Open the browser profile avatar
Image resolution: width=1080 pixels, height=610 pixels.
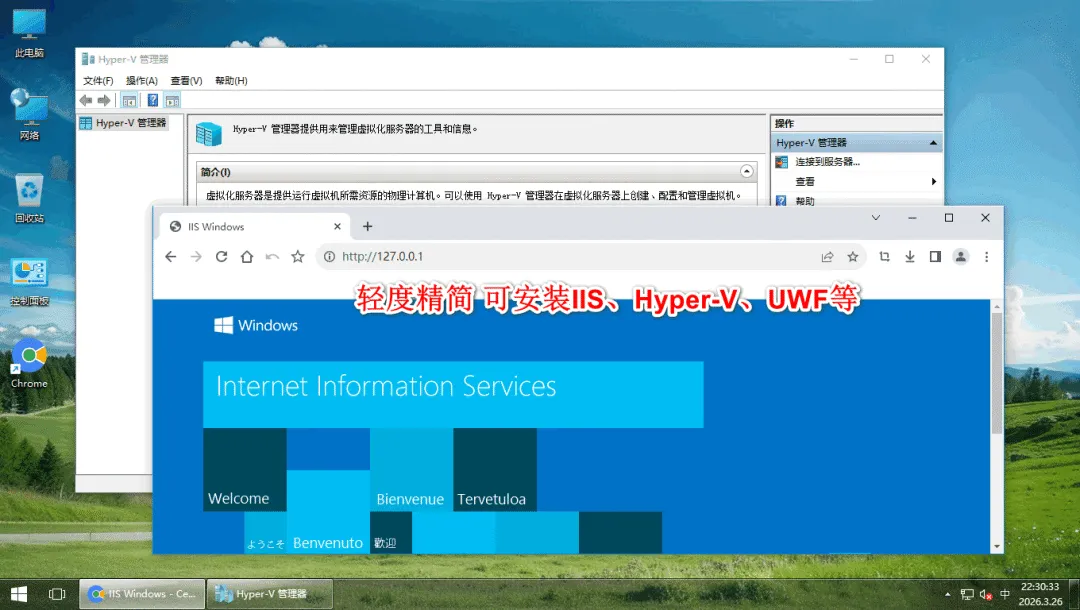pos(961,257)
